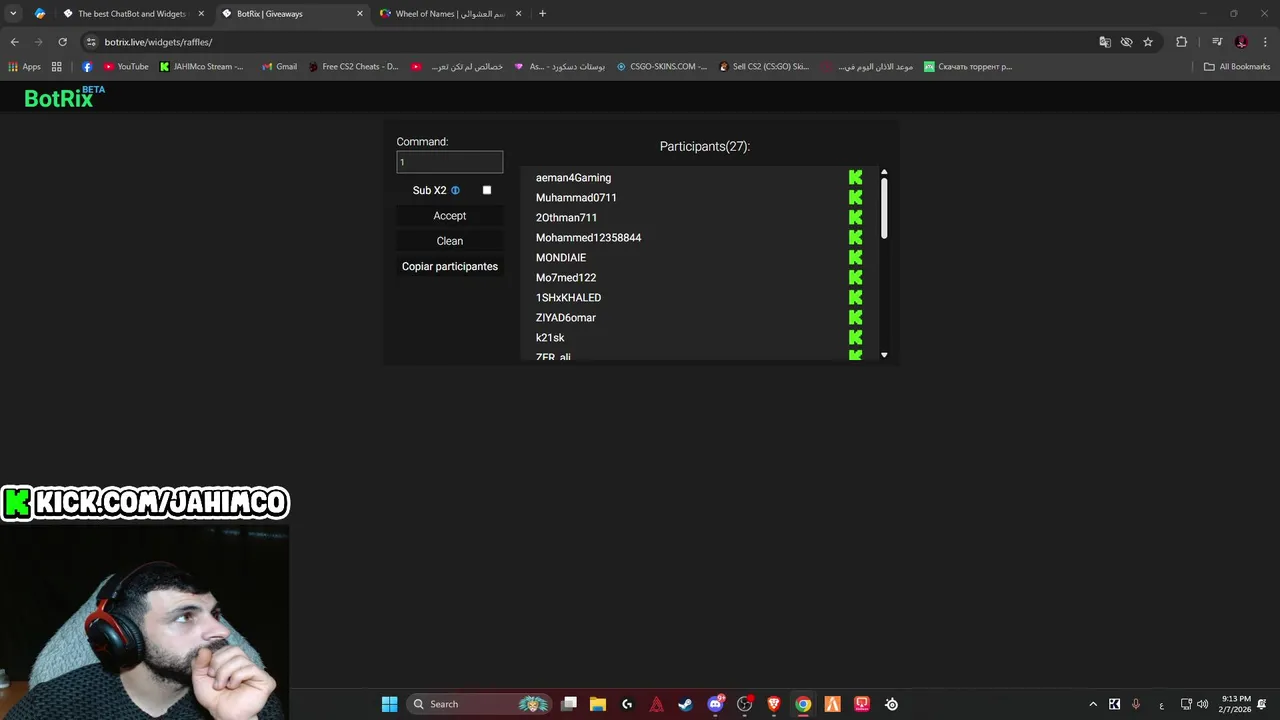Open the browser profile avatar
Screen dimensions: 1280x720
coord(1241,42)
